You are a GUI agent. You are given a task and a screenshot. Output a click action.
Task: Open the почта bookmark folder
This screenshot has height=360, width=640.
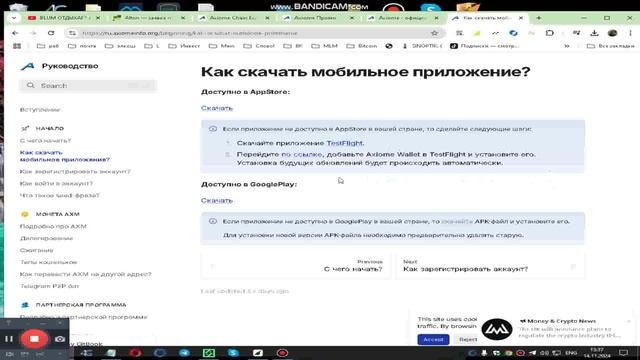(x=82, y=46)
